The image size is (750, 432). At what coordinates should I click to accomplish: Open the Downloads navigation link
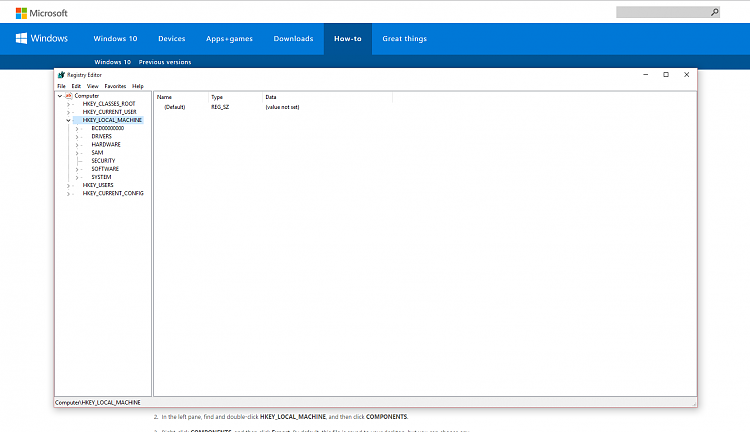pyautogui.click(x=293, y=39)
